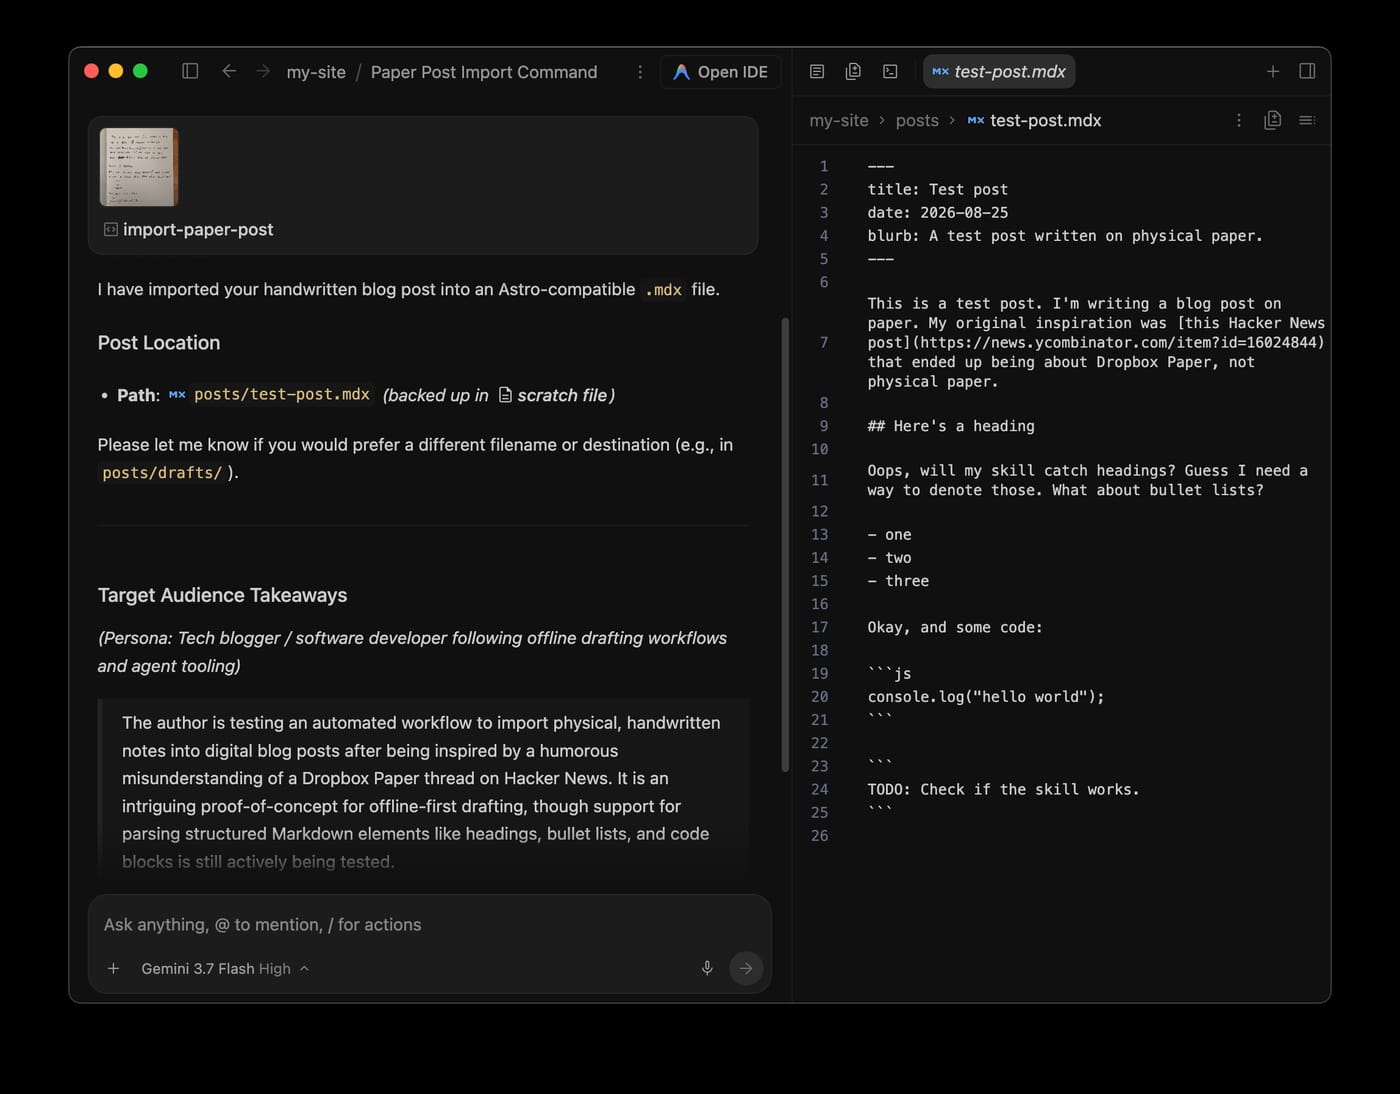
Task: Click the Open IDE button
Action: click(720, 72)
